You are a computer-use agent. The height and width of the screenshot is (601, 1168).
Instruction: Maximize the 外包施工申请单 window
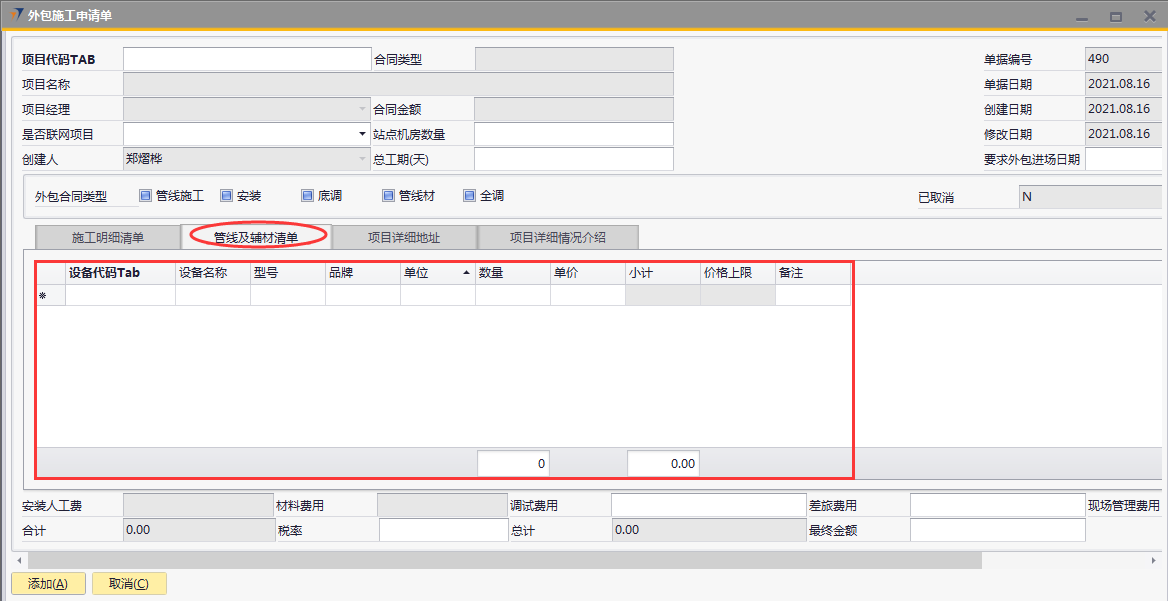1116,16
